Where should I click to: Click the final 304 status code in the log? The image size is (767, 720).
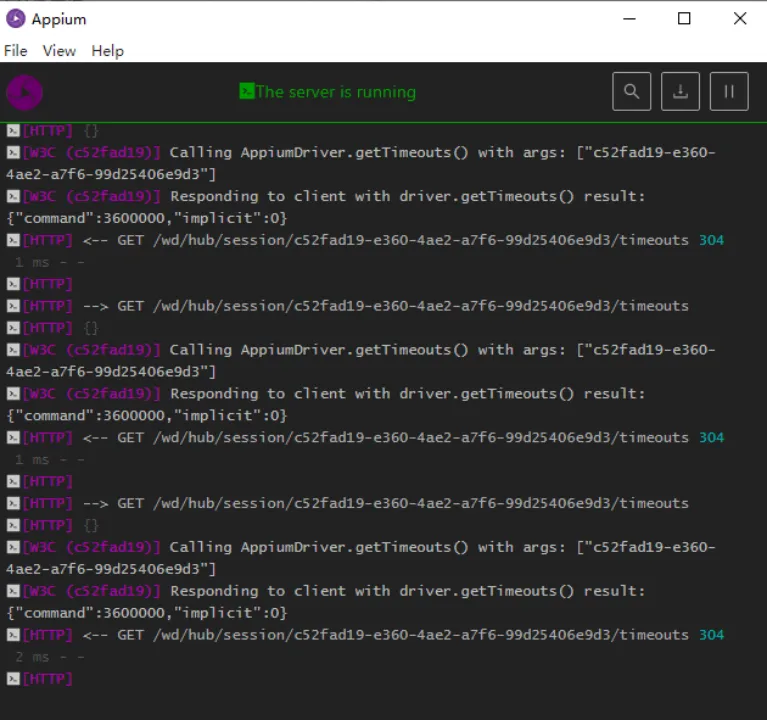click(x=711, y=635)
